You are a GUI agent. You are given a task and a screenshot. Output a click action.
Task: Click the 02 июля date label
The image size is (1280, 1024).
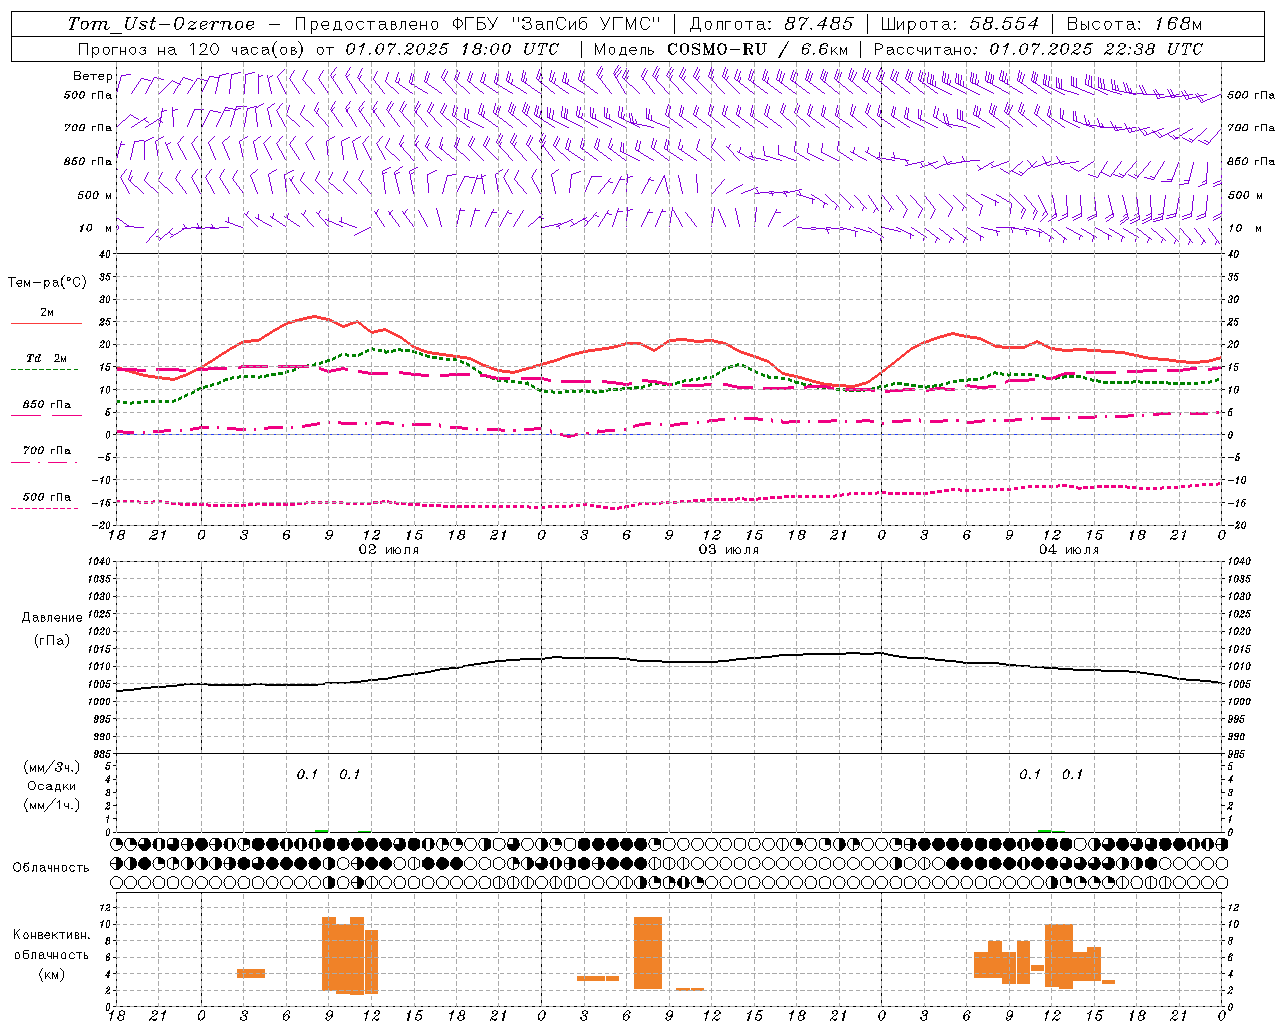coord(388,550)
